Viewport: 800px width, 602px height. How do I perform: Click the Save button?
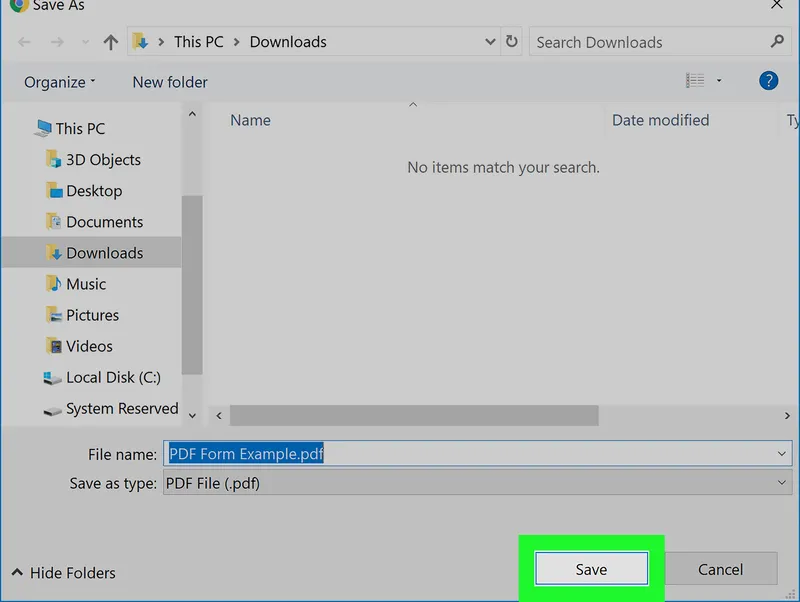point(590,568)
